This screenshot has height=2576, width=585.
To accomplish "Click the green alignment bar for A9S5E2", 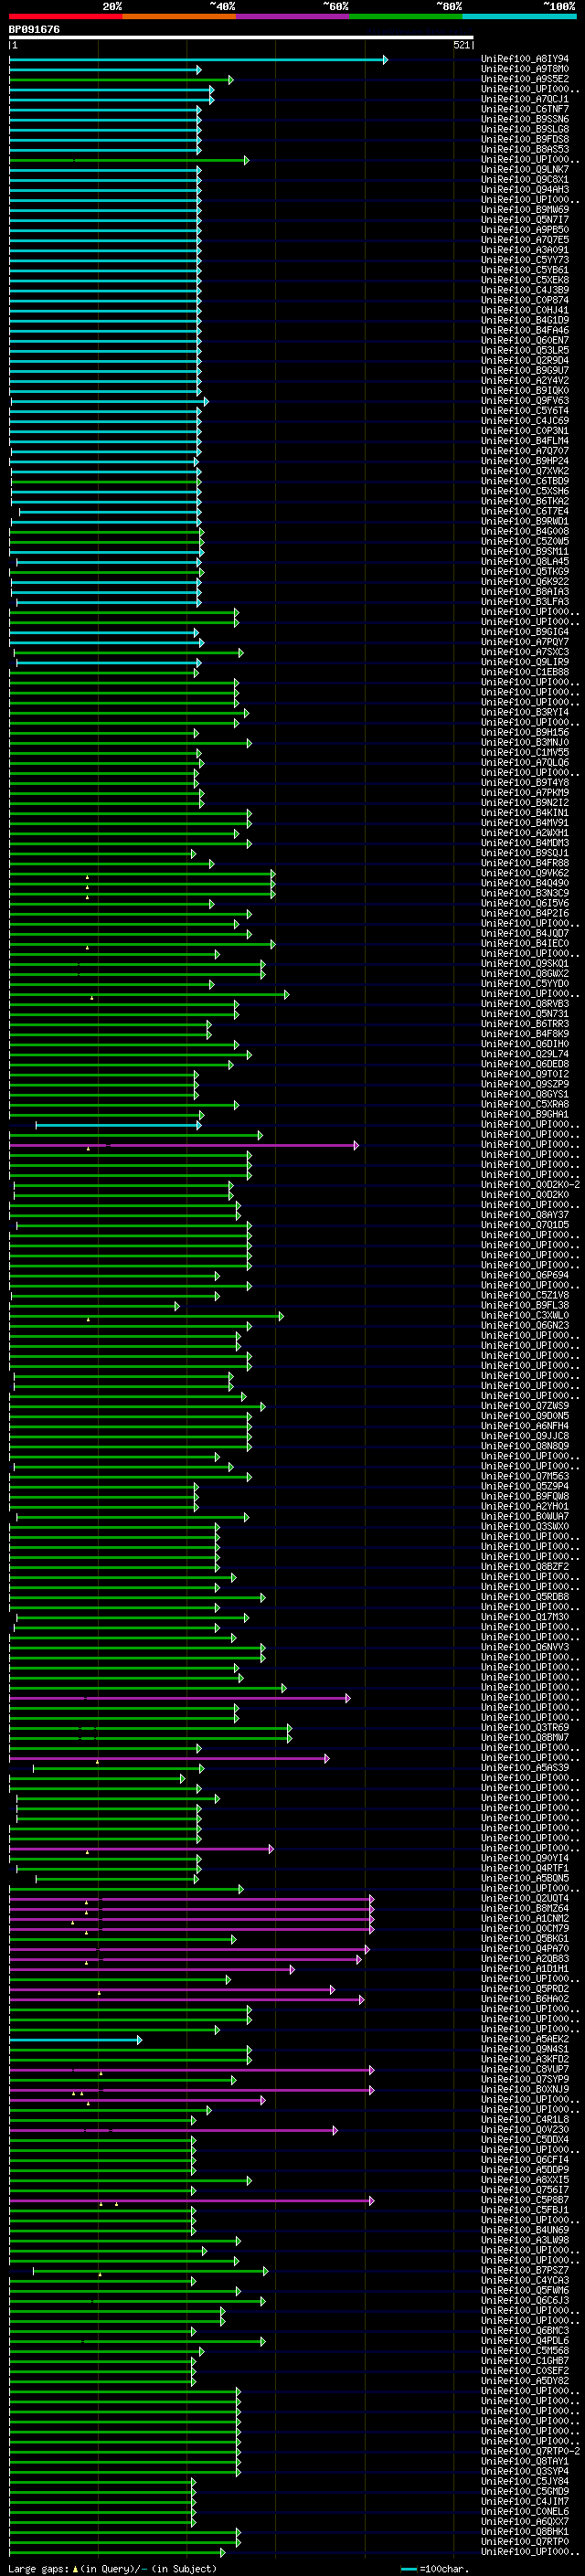I will 121,80.
